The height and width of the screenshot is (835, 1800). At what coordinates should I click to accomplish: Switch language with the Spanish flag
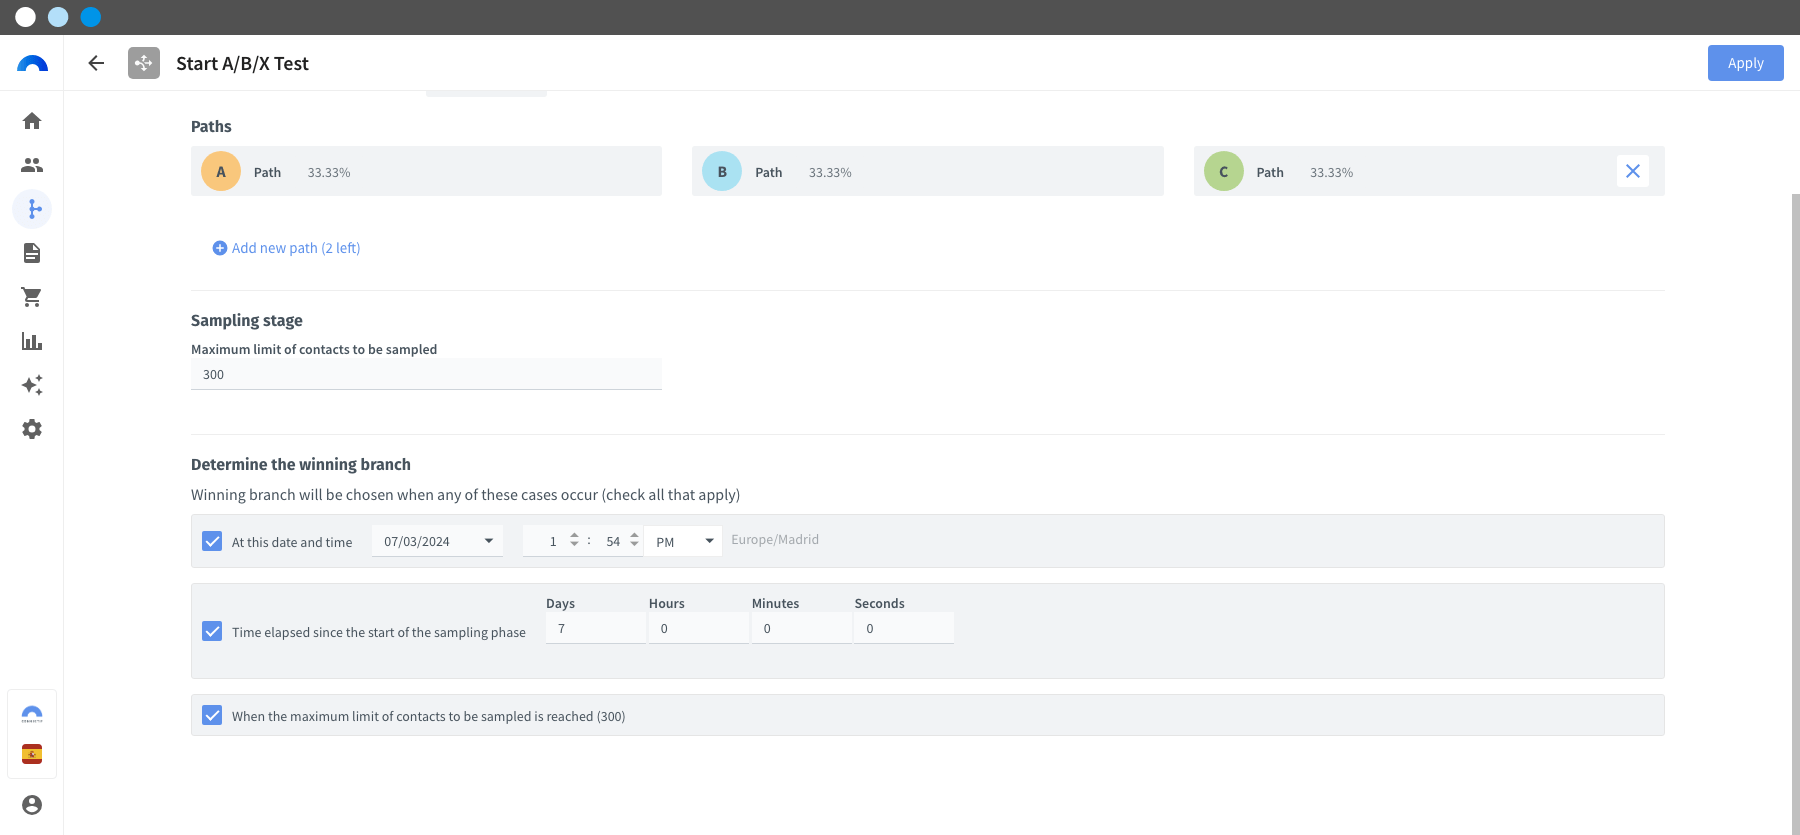click(32, 754)
